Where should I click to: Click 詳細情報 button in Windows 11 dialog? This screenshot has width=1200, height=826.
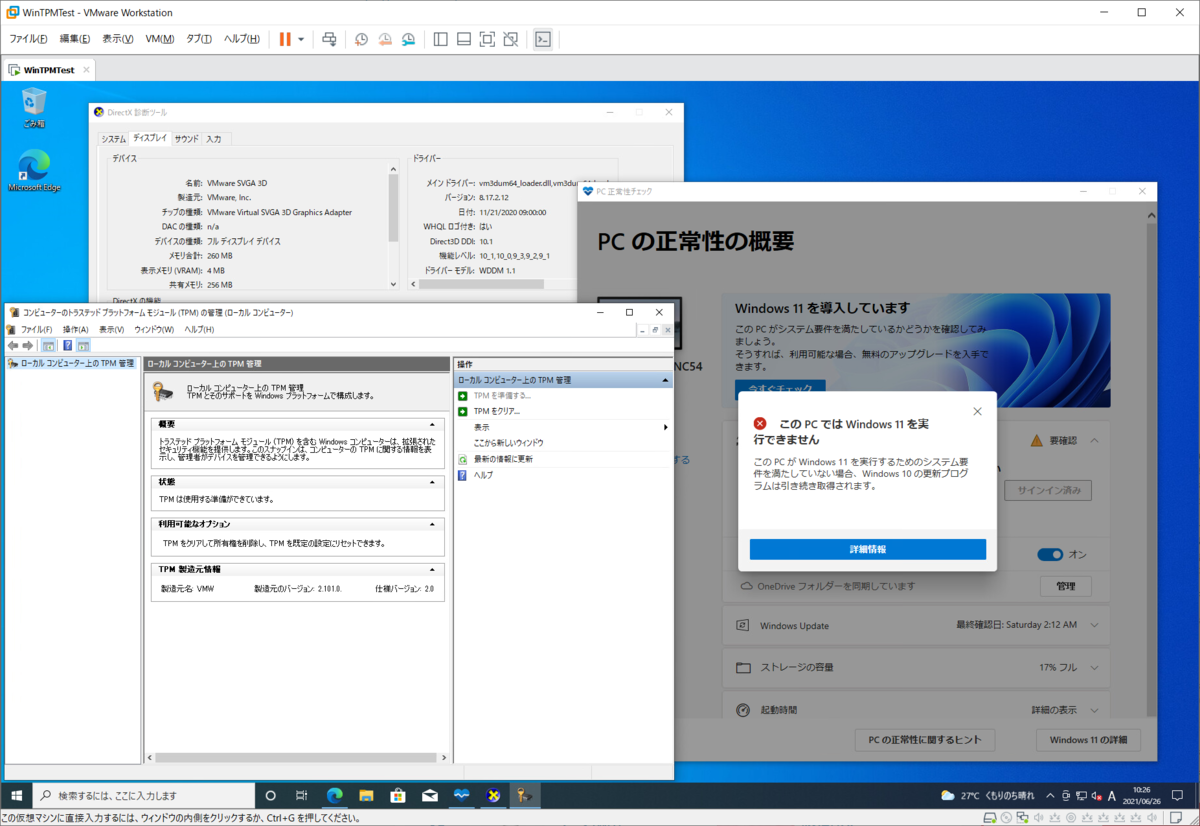point(867,549)
